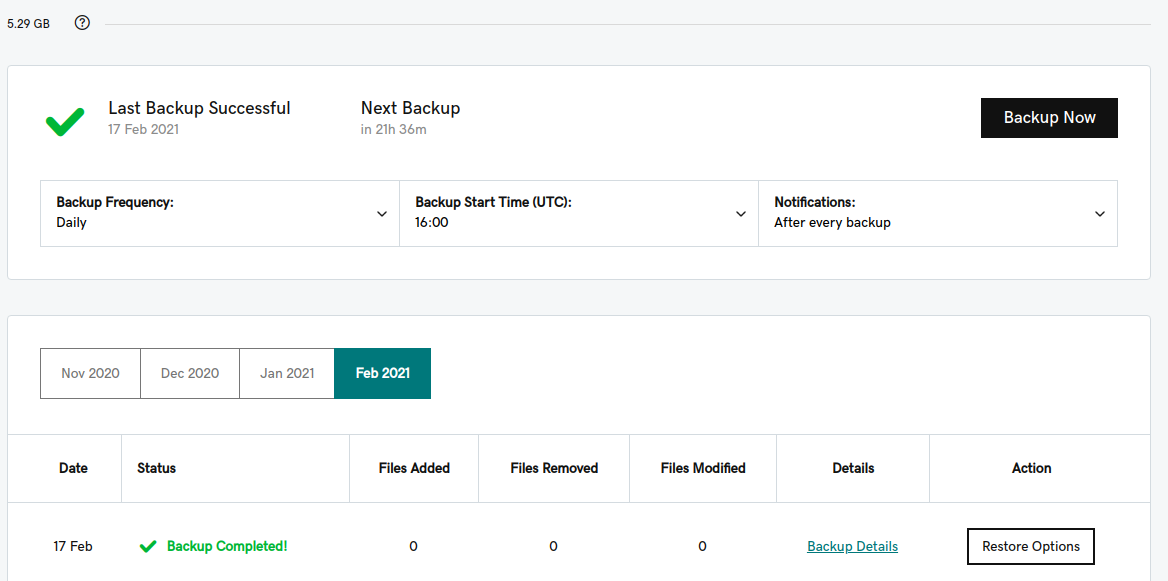
Task: Click the Backup Completed! status text
Action: [x=227, y=547]
